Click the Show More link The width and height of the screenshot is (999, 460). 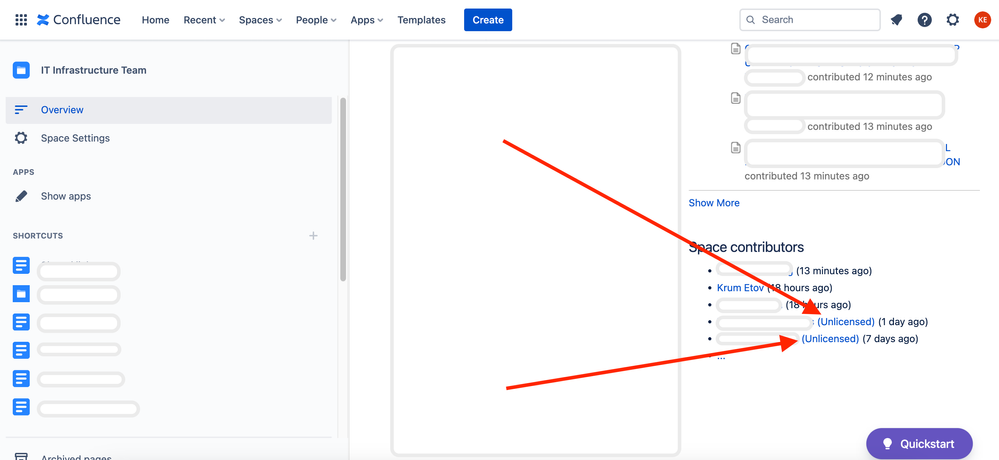714,203
